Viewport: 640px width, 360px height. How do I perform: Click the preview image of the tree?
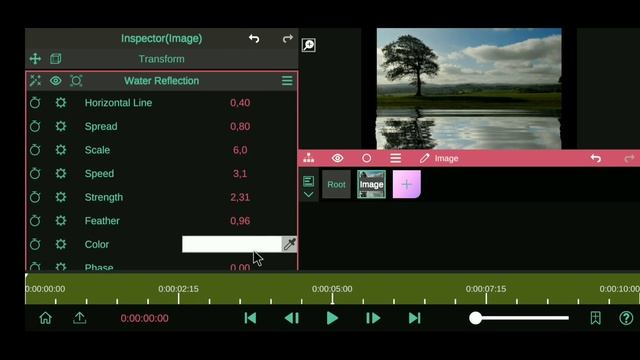[x=469, y=89]
